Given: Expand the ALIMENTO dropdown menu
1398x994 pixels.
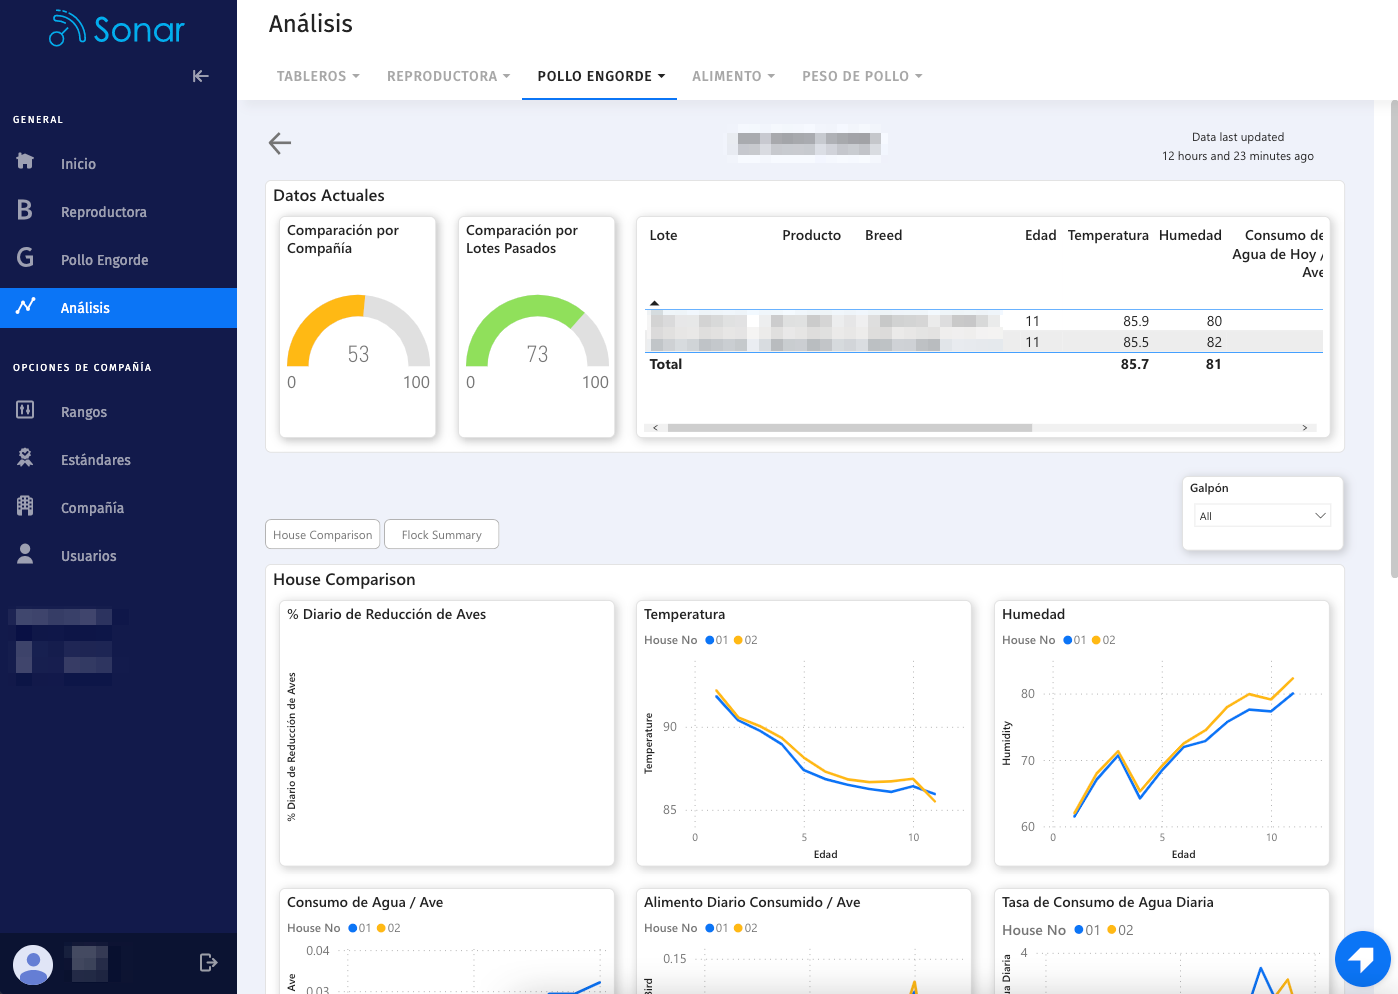Looking at the screenshot, I should click(x=733, y=76).
